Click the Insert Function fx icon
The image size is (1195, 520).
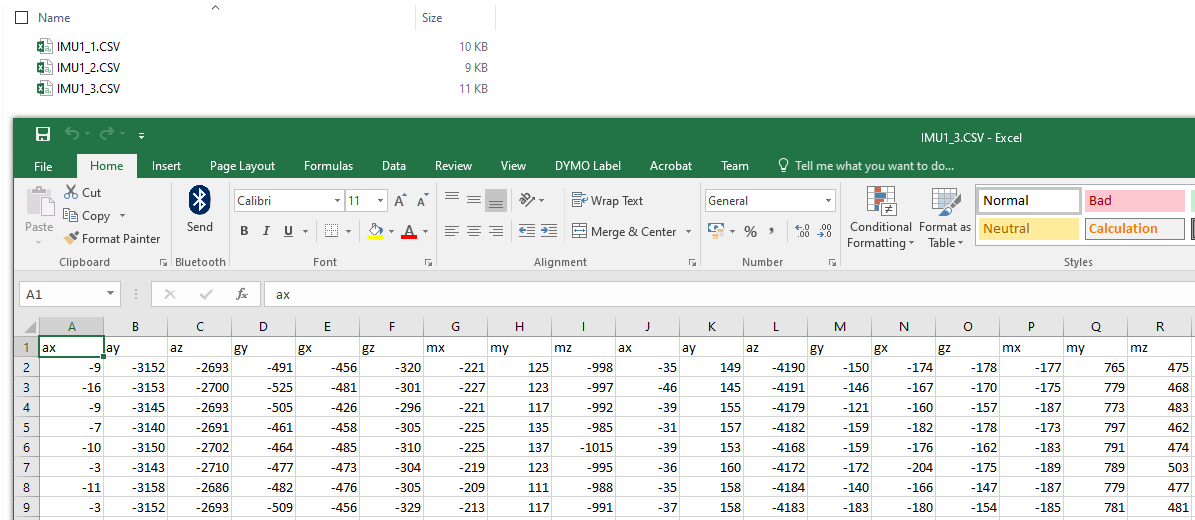point(241,294)
